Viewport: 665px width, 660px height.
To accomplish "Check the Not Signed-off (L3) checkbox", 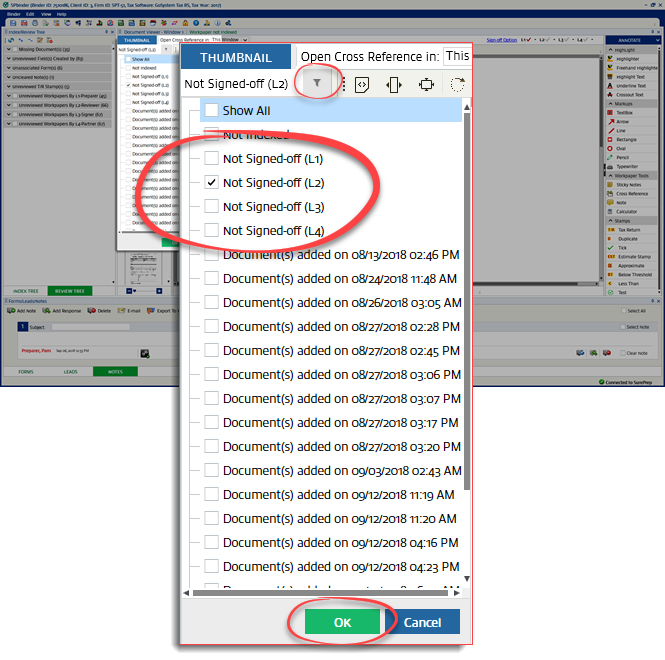I will click(x=211, y=207).
